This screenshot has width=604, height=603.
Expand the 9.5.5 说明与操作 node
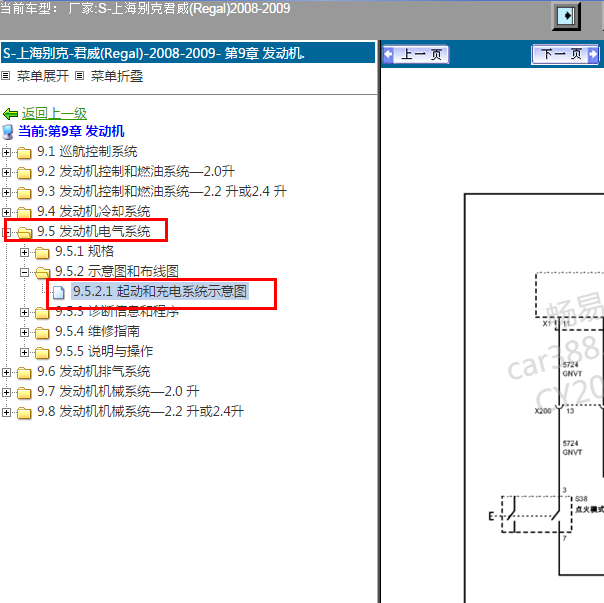[x=24, y=353]
